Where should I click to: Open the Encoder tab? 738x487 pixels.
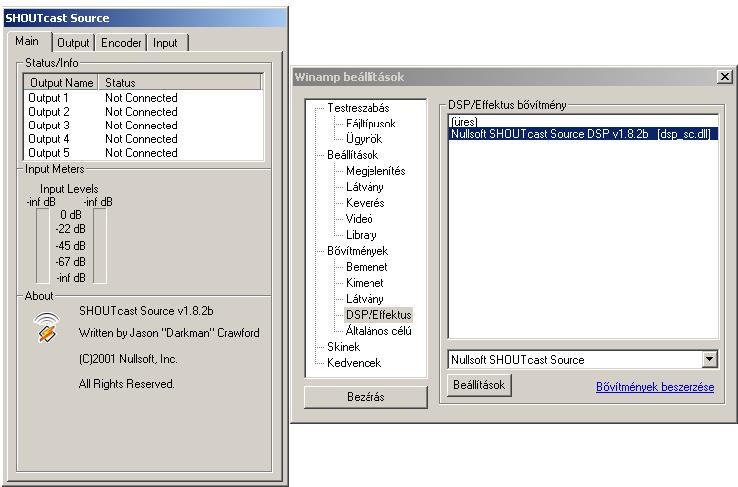point(121,43)
